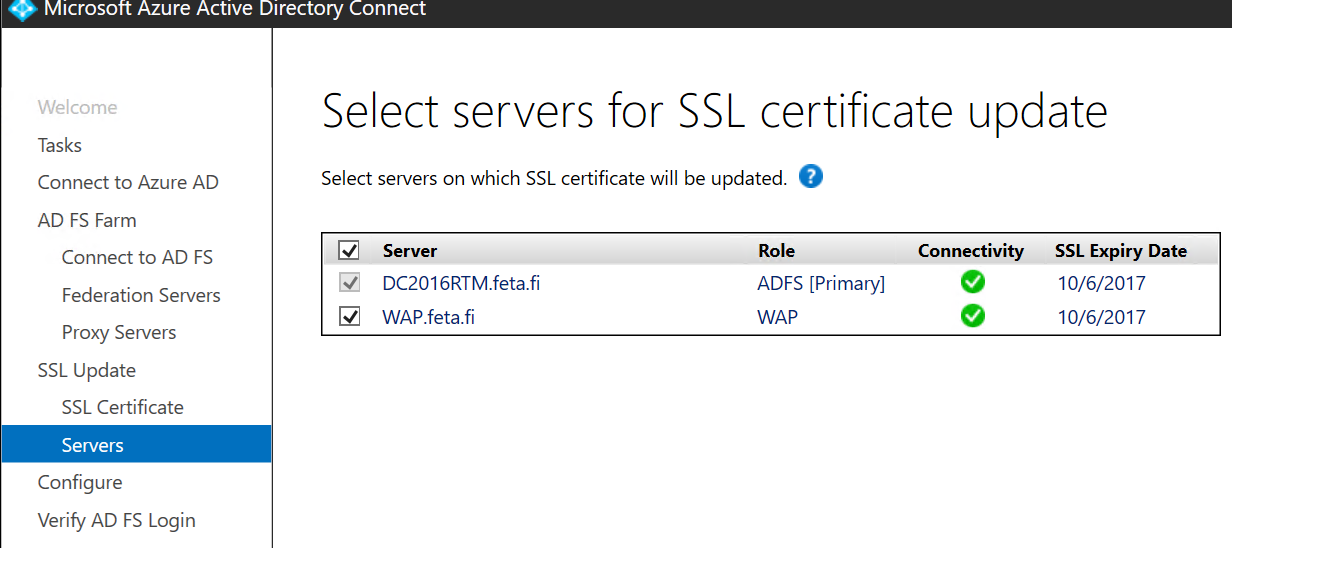
Task: Sort by SSL Expiry Date column header
Action: (1121, 251)
